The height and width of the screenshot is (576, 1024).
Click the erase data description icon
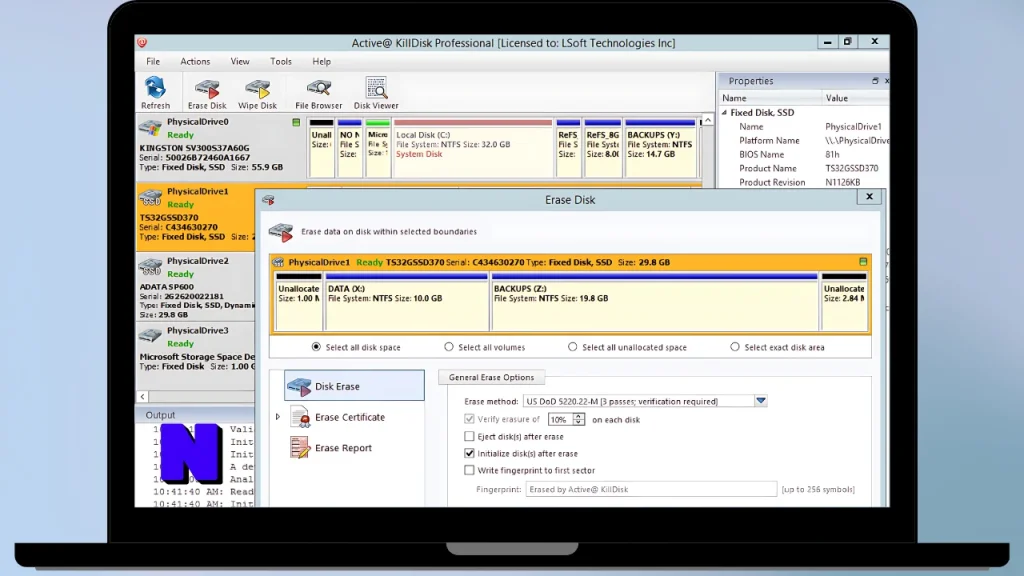point(281,232)
